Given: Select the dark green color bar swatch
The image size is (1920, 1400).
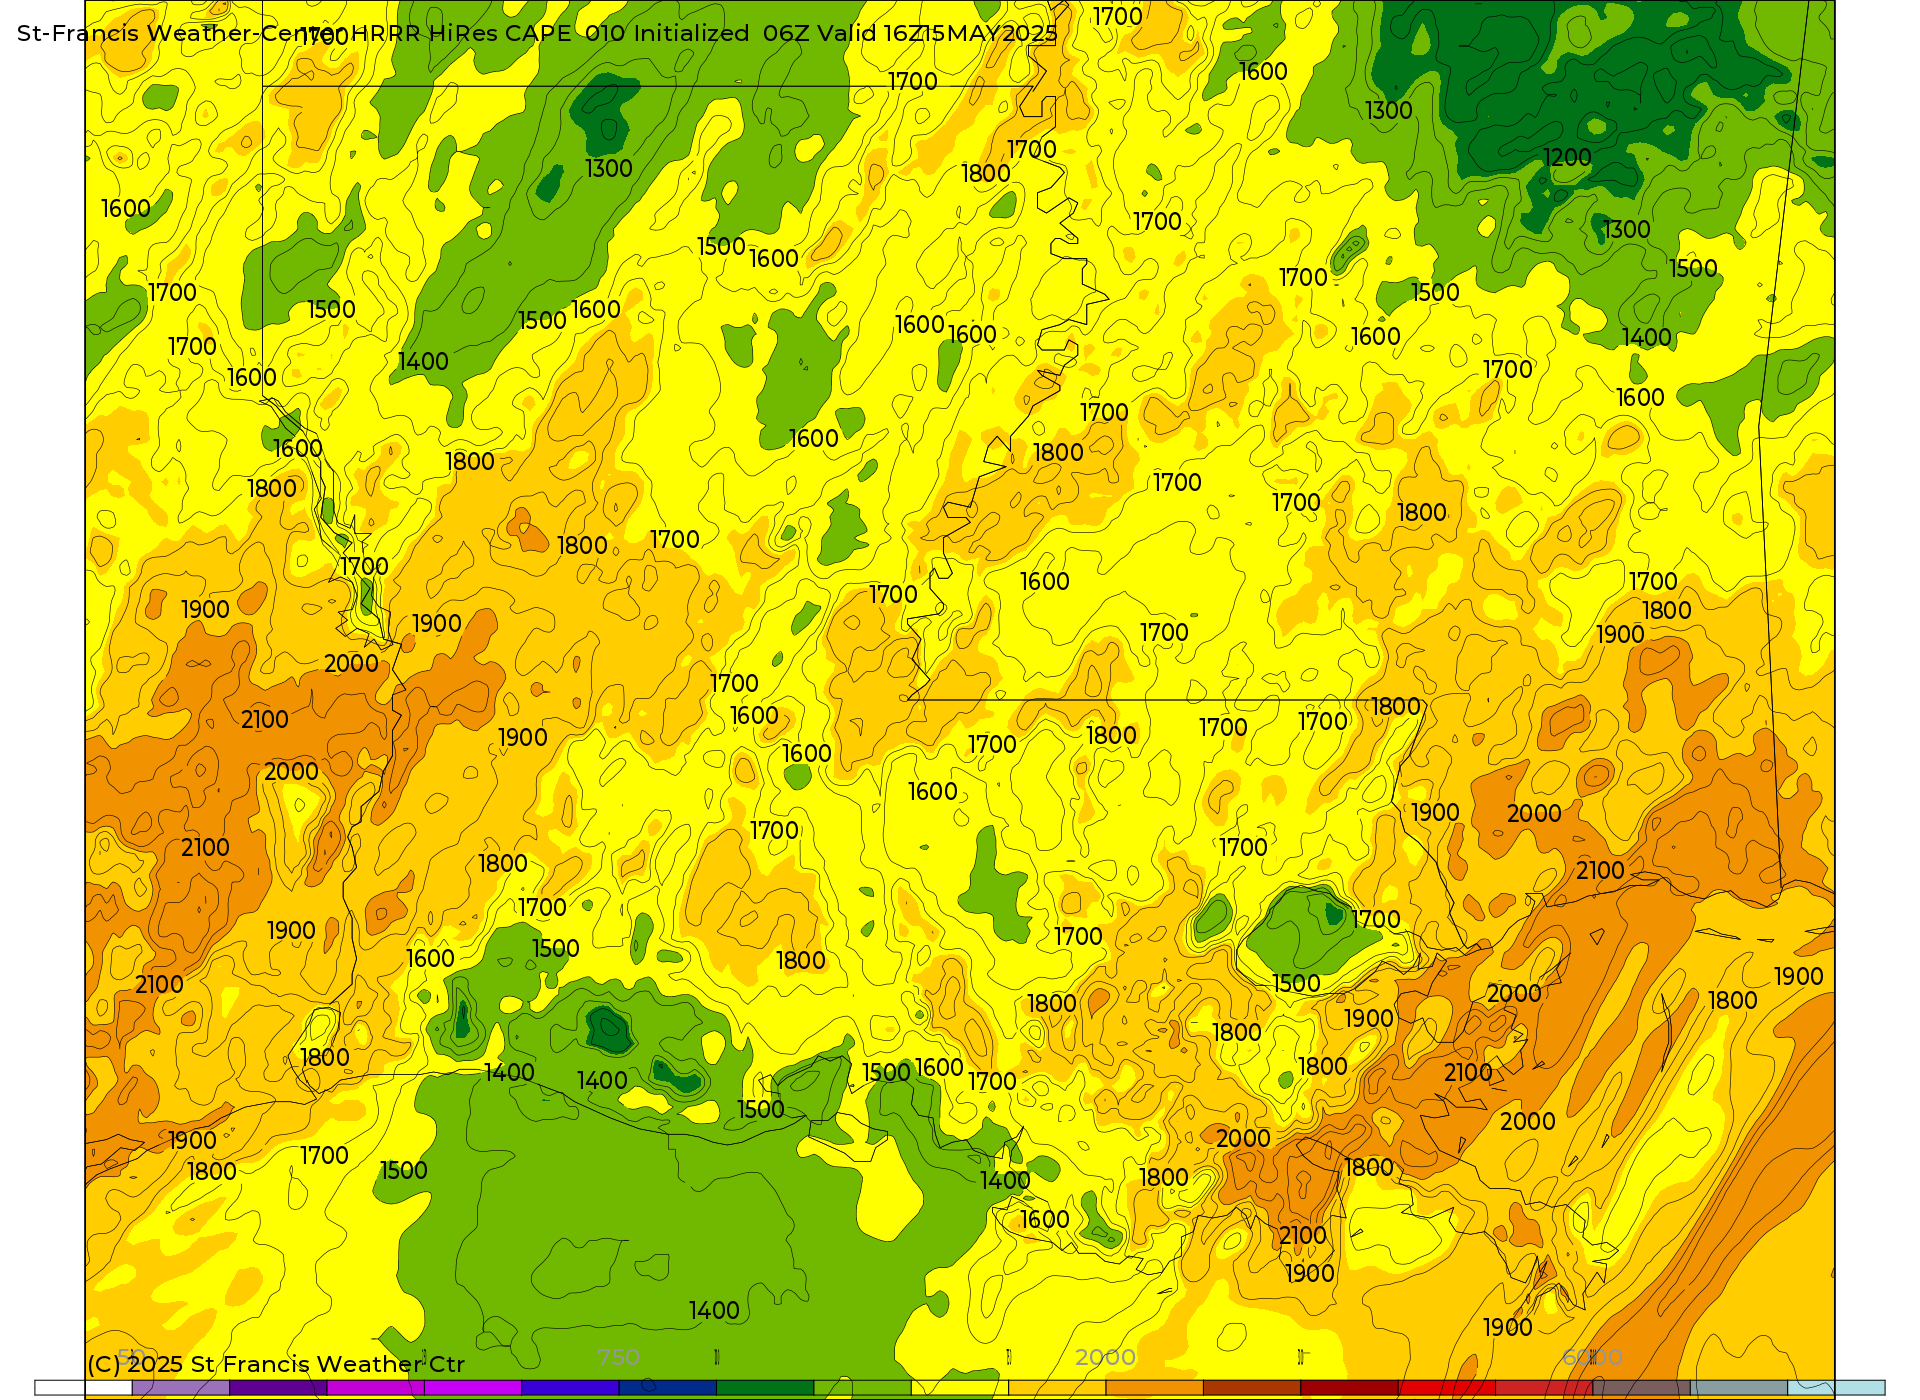Looking at the screenshot, I should point(765,1388).
